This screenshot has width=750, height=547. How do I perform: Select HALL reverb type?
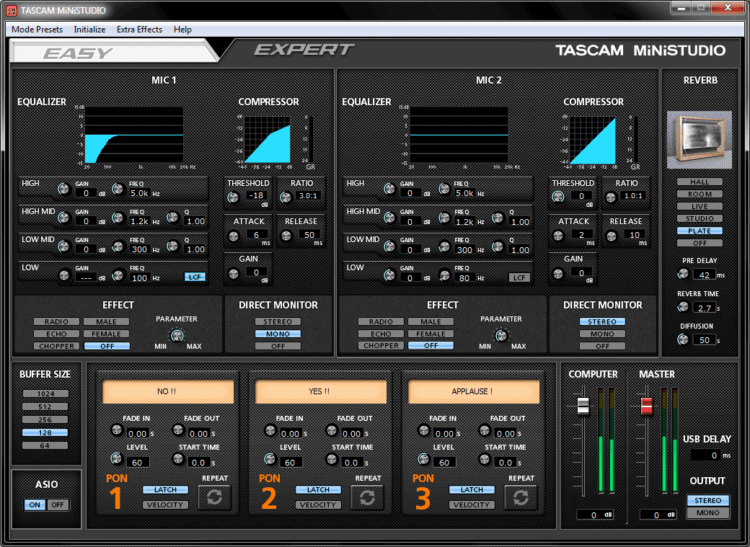coord(699,182)
